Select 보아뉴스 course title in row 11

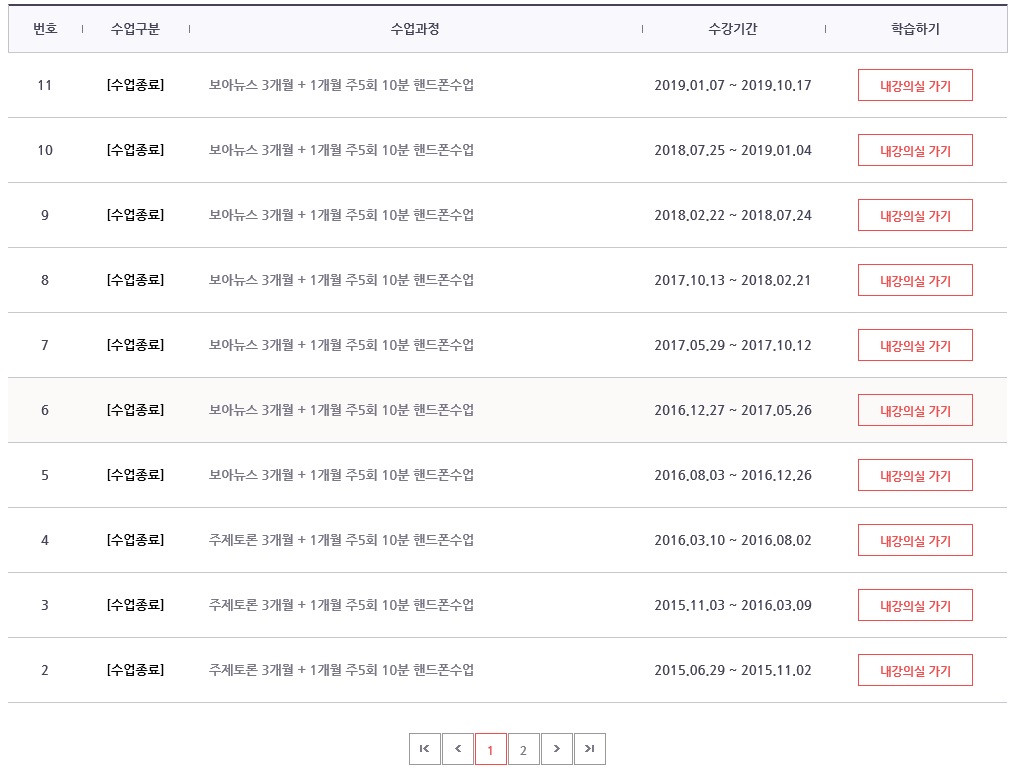[x=341, y=85]
